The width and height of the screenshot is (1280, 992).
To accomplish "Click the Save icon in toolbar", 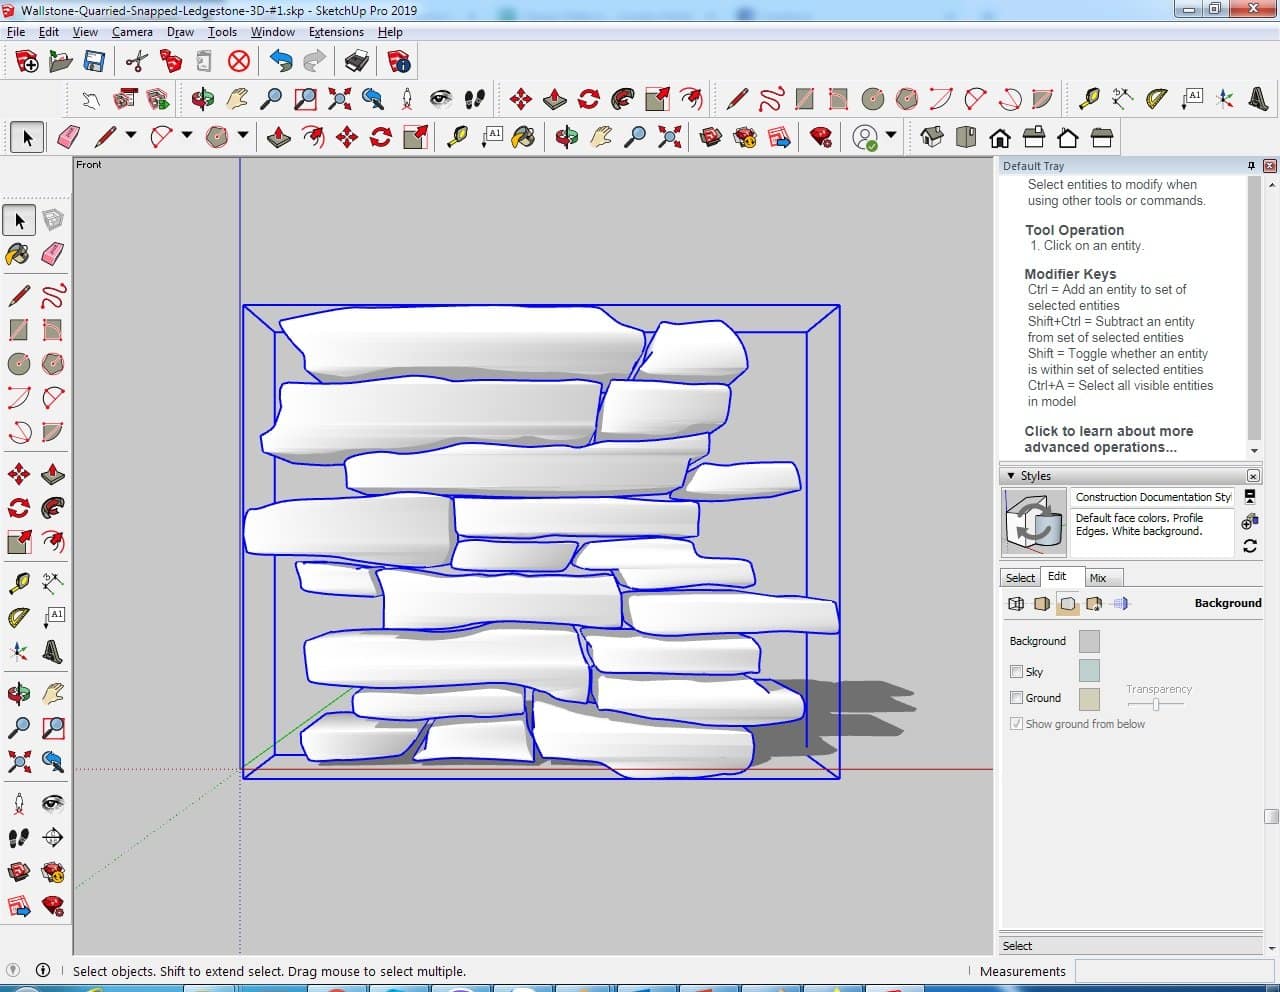I will pyautogui.click(x=94, y=62).
